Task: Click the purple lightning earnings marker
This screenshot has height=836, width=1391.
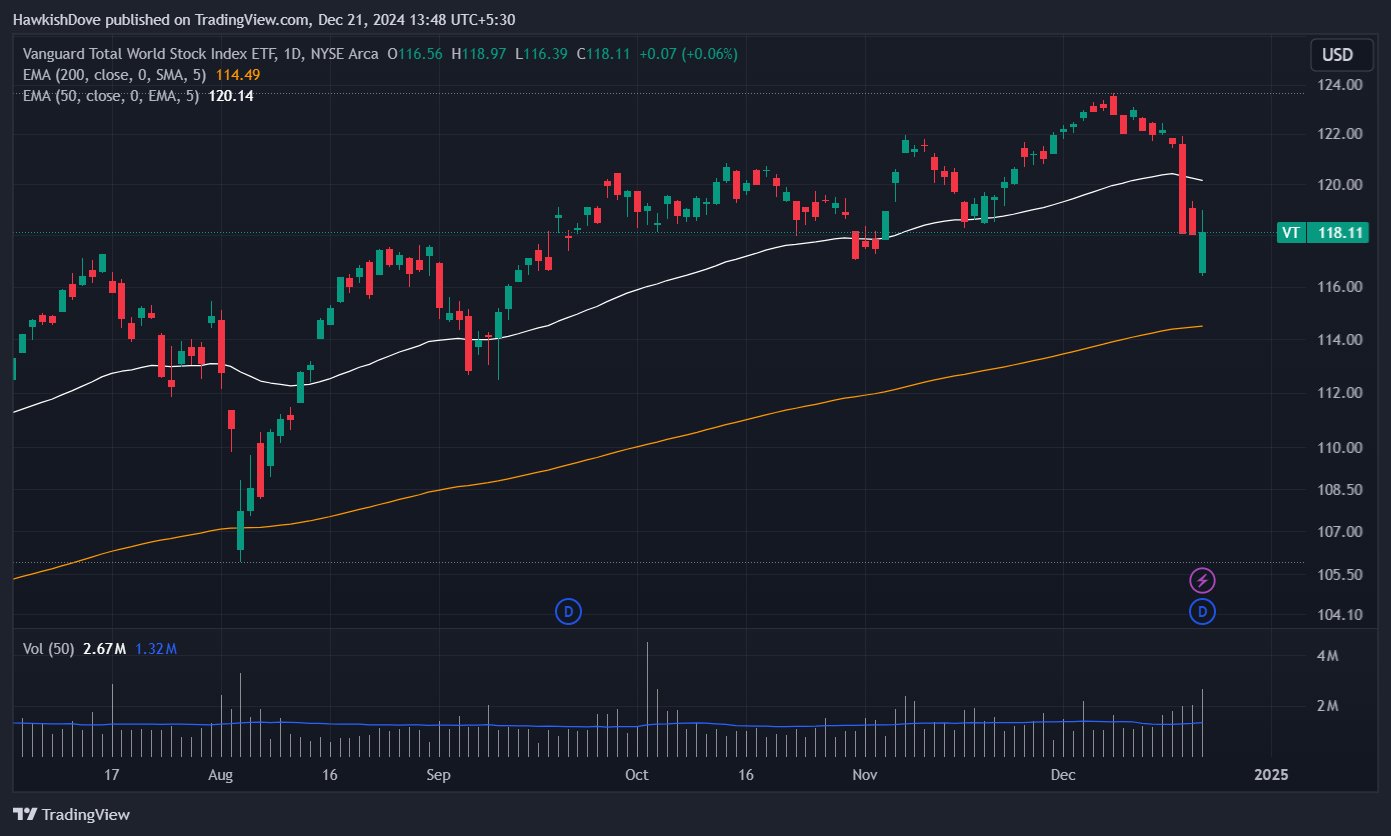Action: tap(1202, 580)
